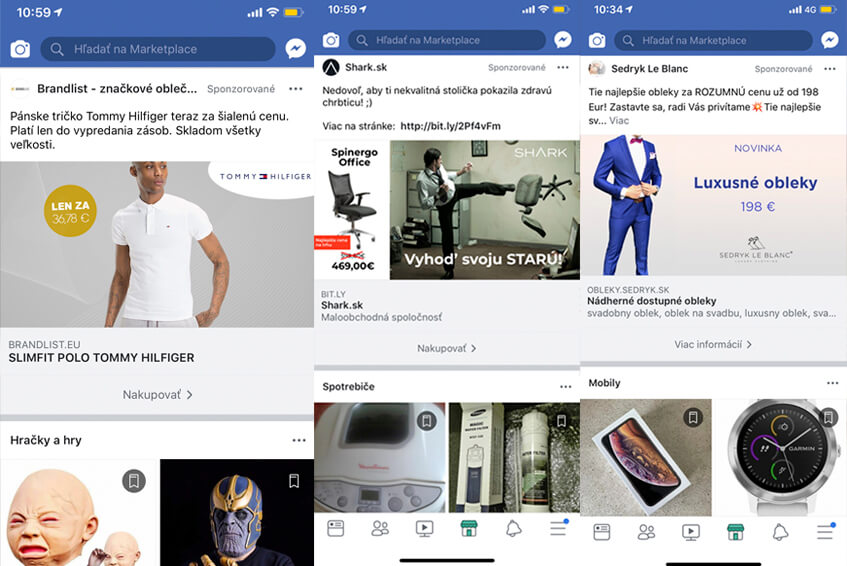The width and height of the screenshot is (847, 566).
Task: Open the hamburger menu tab in the middle screen
Action: (559, 528)
